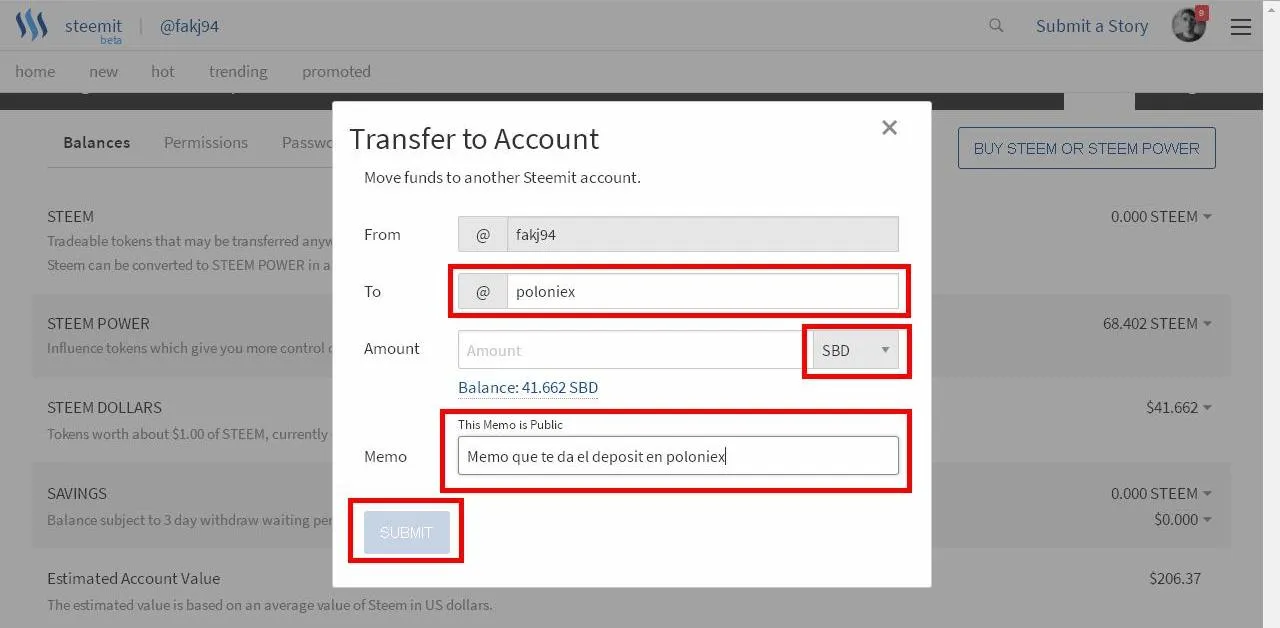The width and height of the screenshot is (1280, 628).
Task: Open the search magnifier icon
Action: coord(996,26)
